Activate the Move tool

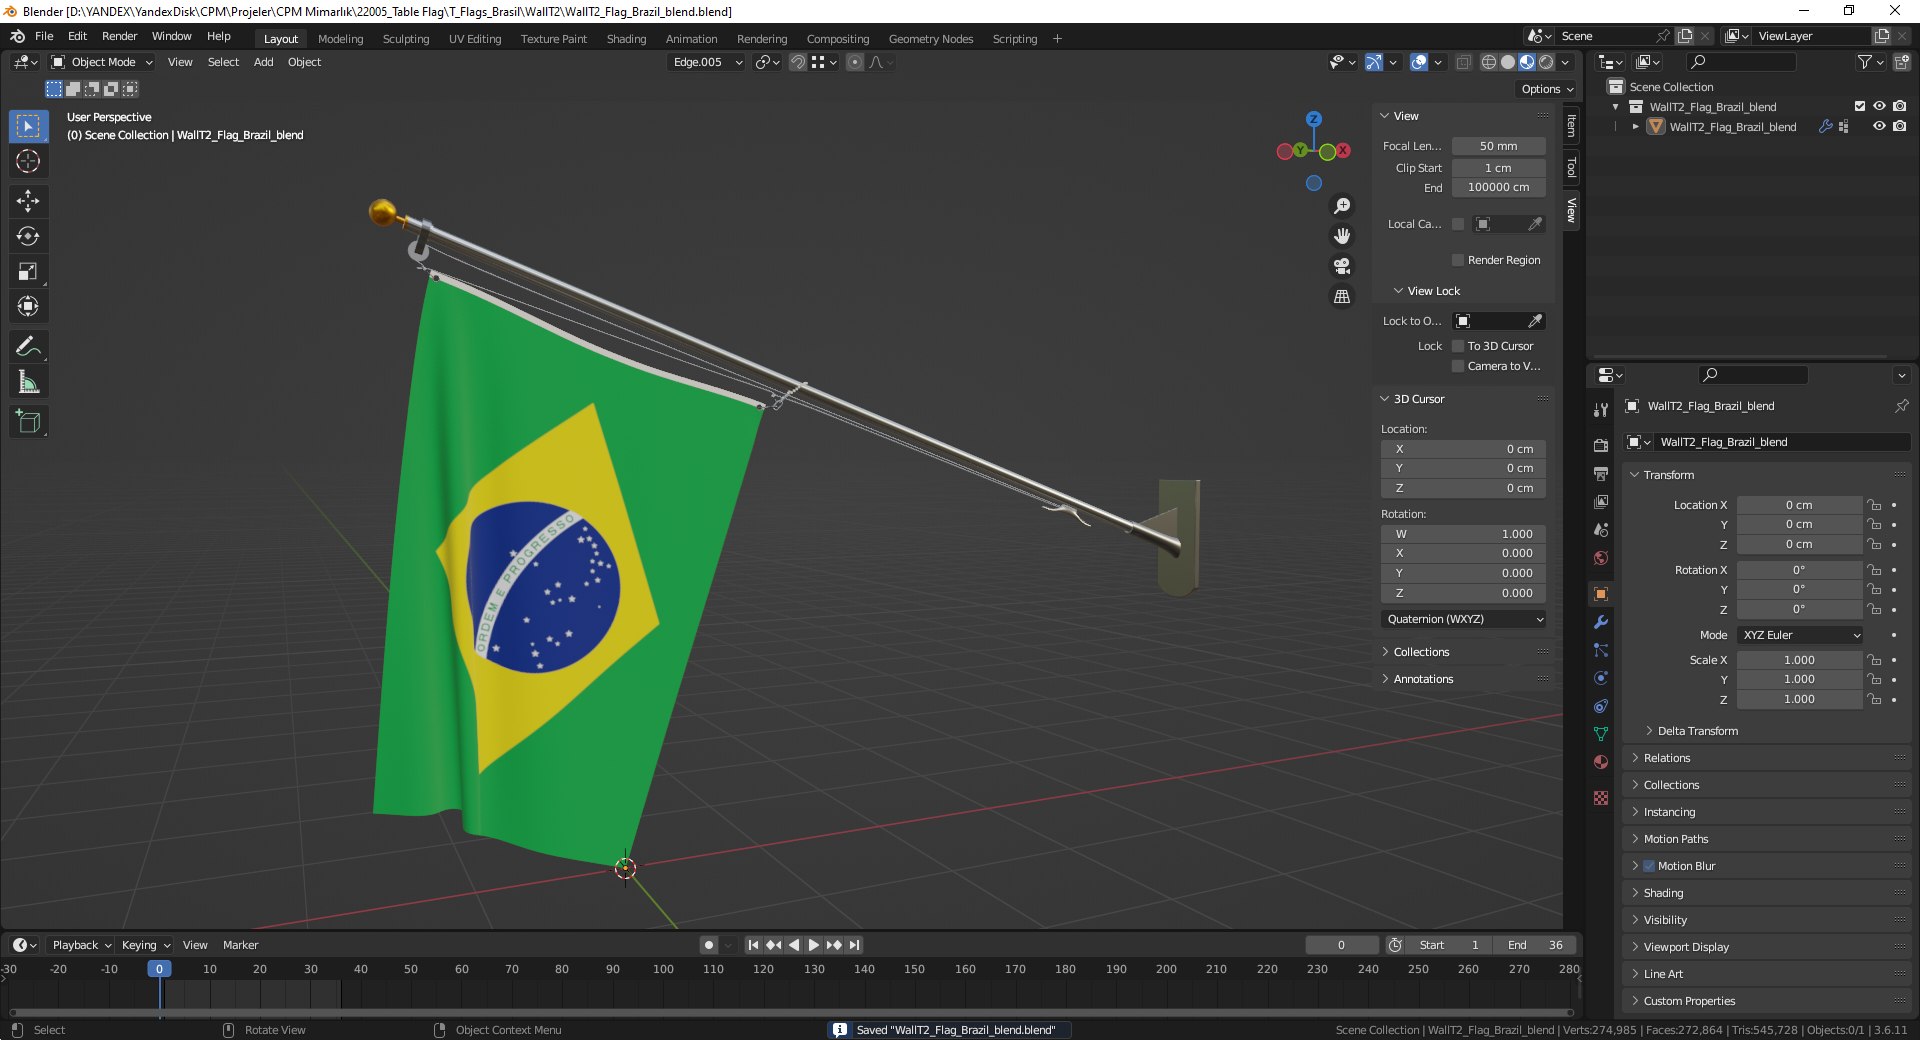point(28,201)
